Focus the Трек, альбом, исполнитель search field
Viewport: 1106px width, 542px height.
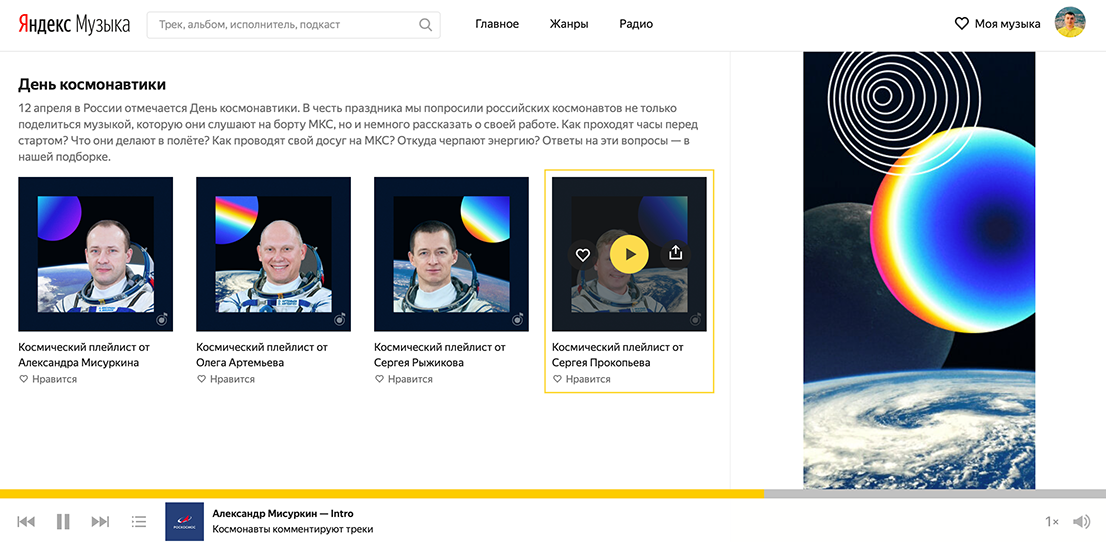pos(293,25)
